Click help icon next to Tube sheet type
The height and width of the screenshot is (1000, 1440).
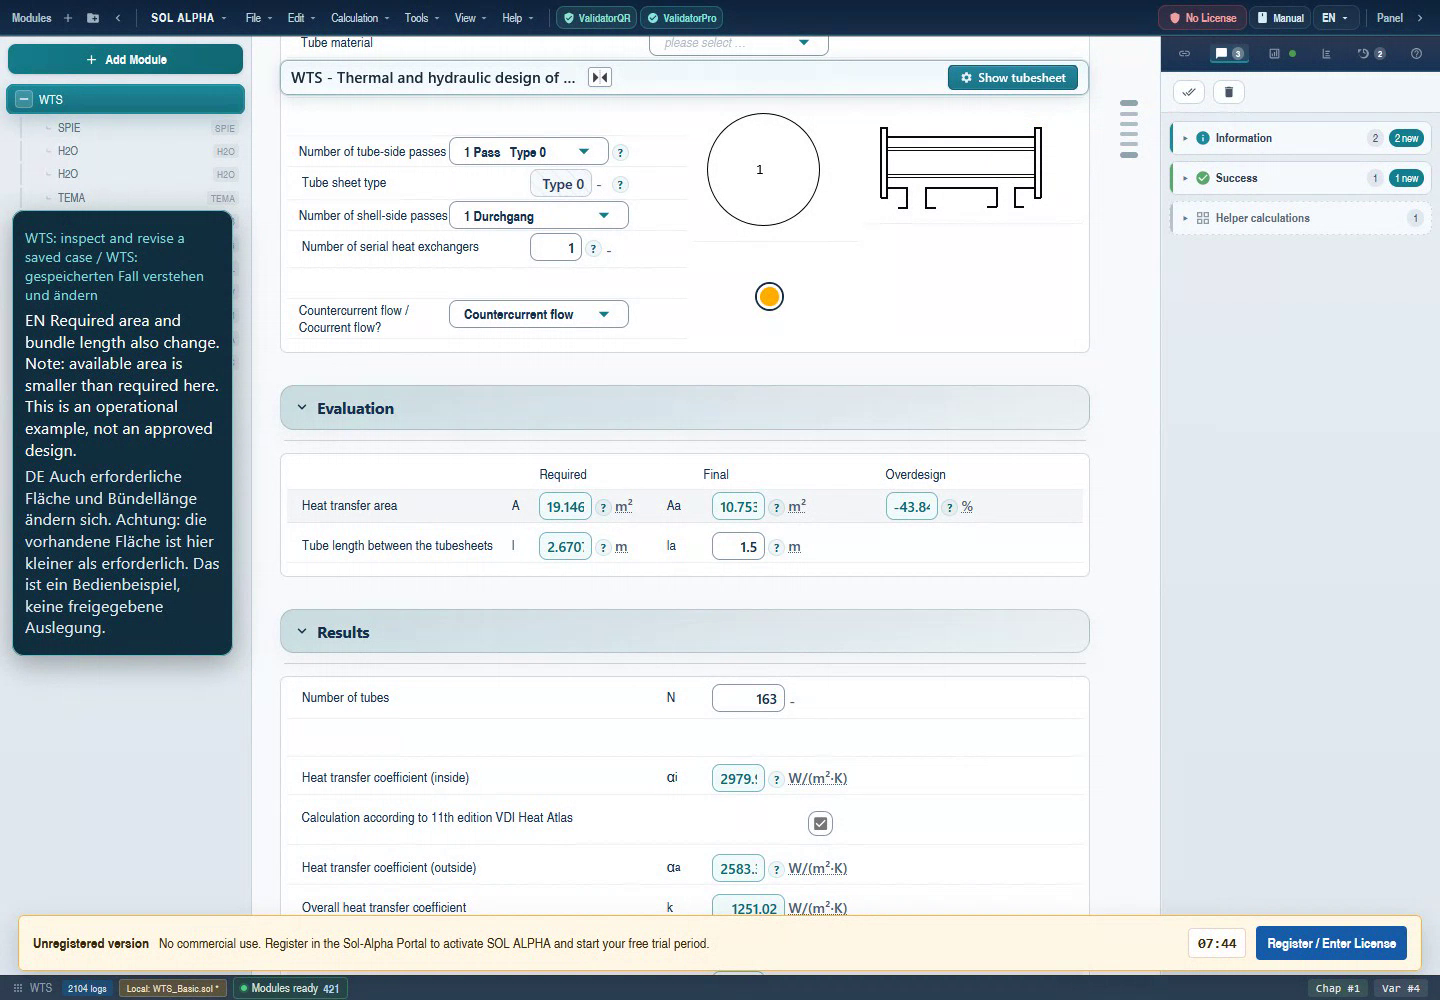pos(620,185)
